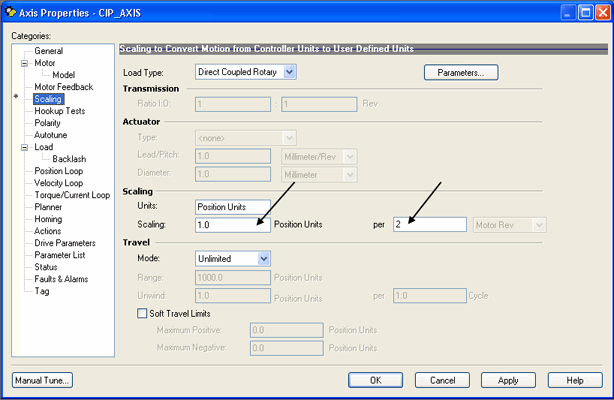This screenshot has height=400, width=614.
Task: Open the Load Type dropdown
Action: pos(289,72)
